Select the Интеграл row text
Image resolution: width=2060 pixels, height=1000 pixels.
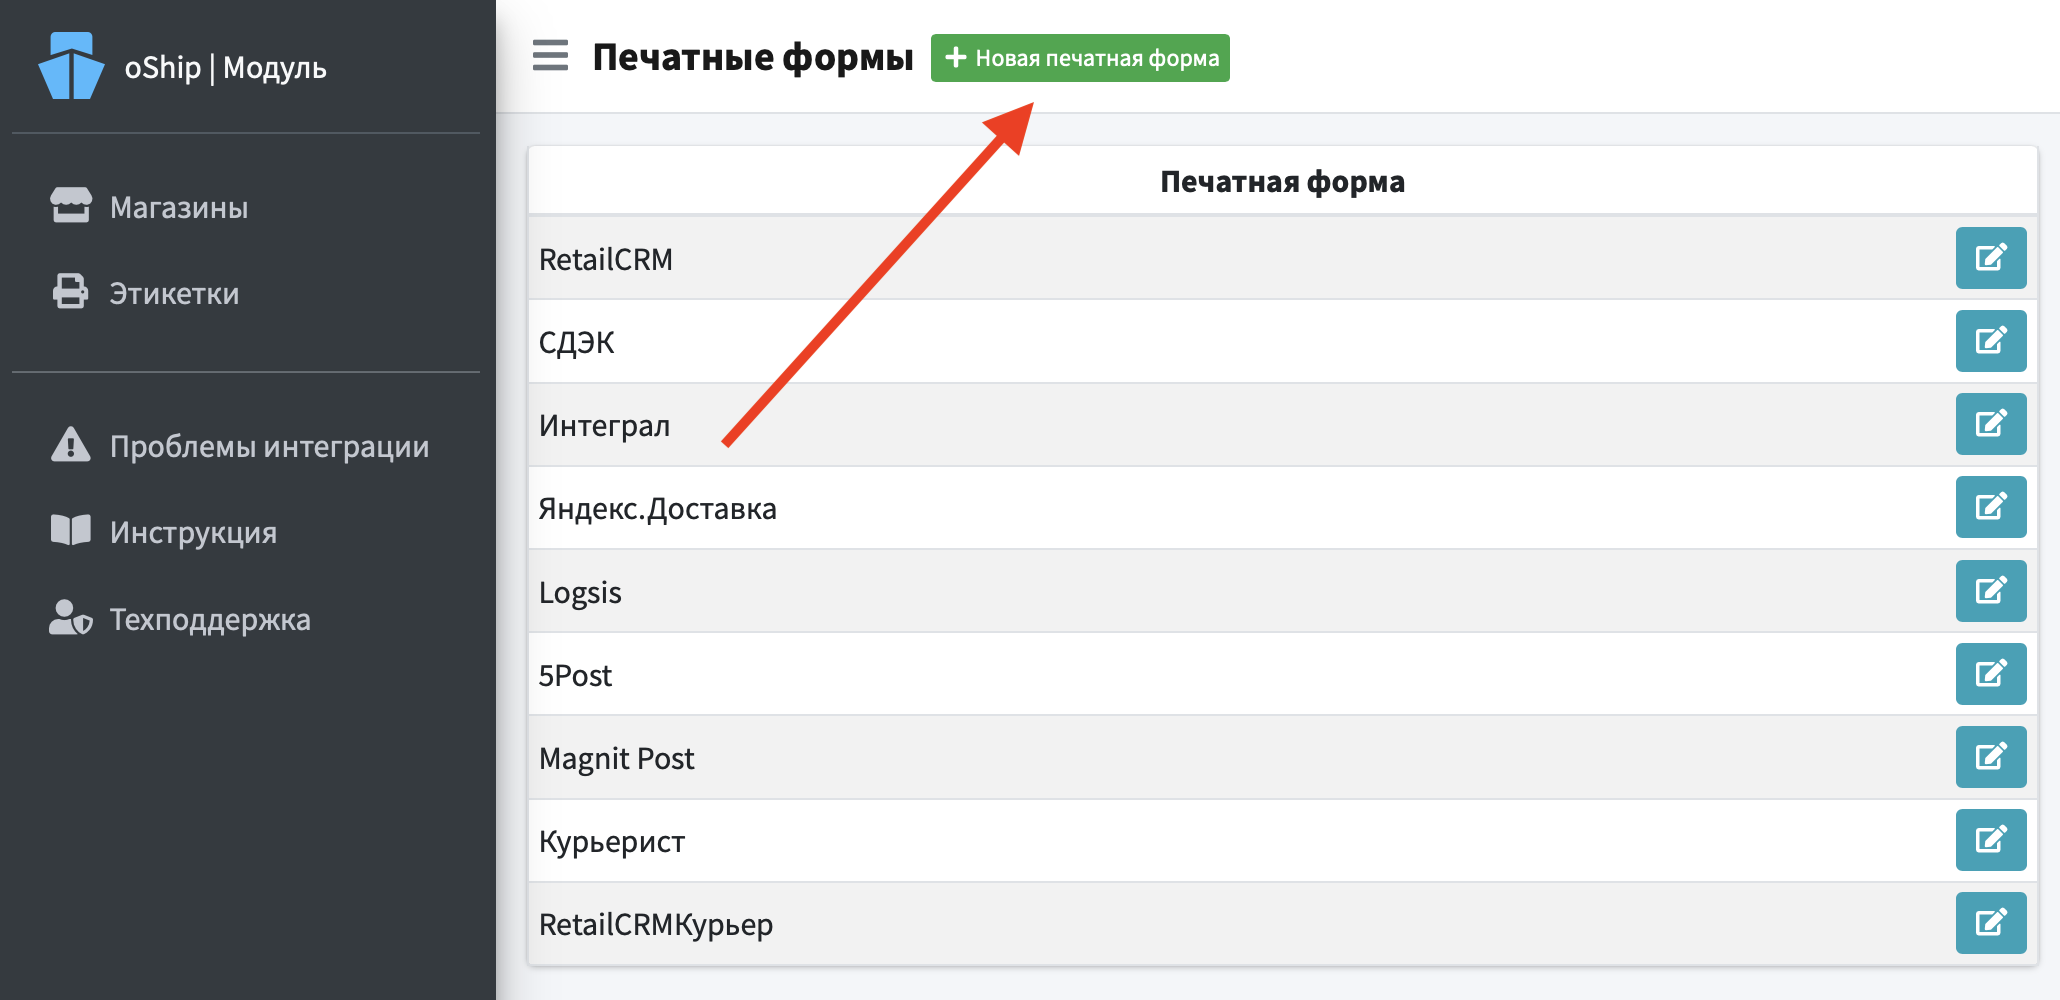605,425
